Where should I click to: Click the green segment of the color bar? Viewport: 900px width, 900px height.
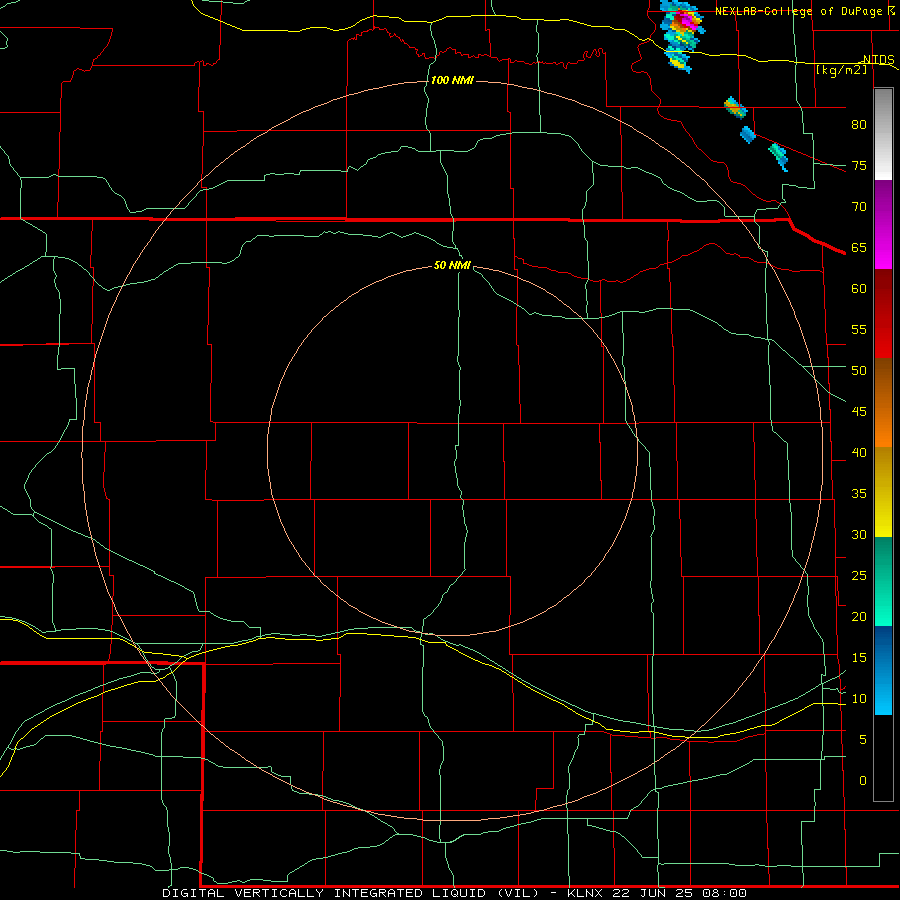coord(883,581)
